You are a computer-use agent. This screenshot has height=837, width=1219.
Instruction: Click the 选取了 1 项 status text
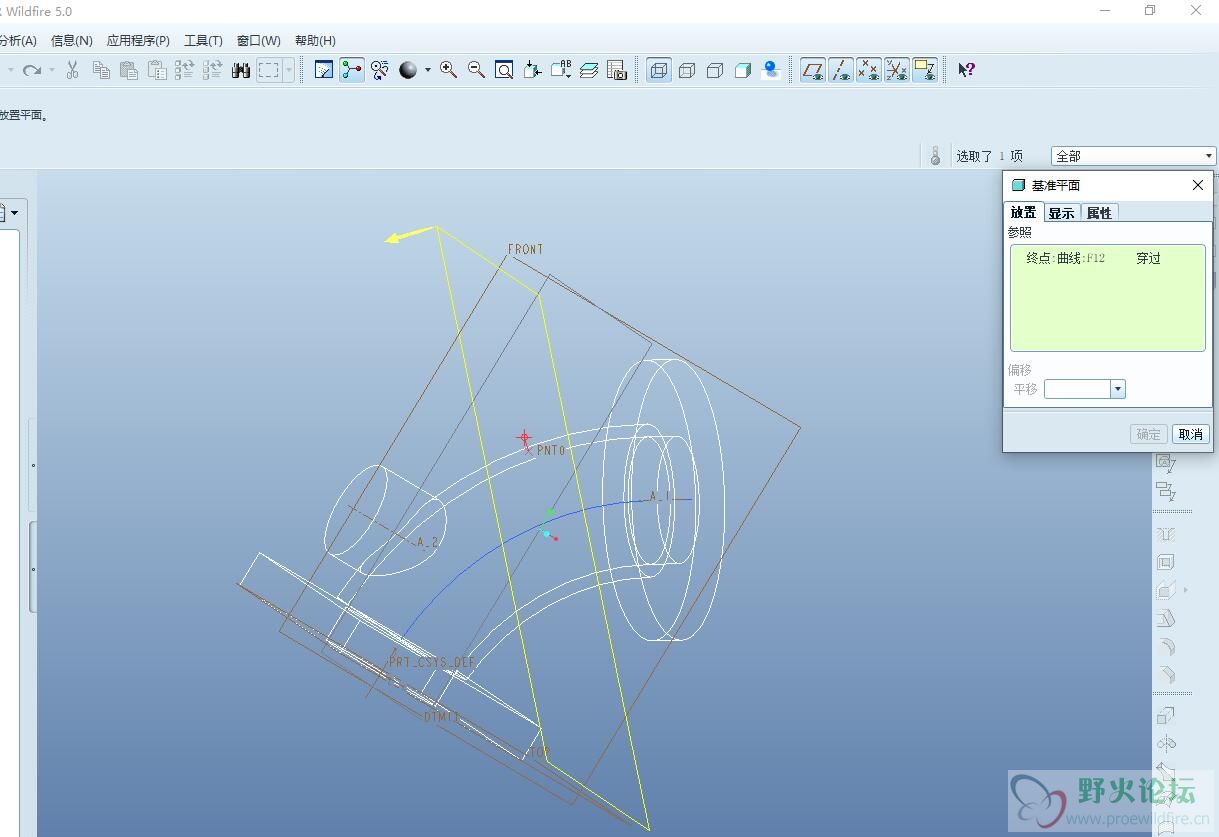(989, 156)
